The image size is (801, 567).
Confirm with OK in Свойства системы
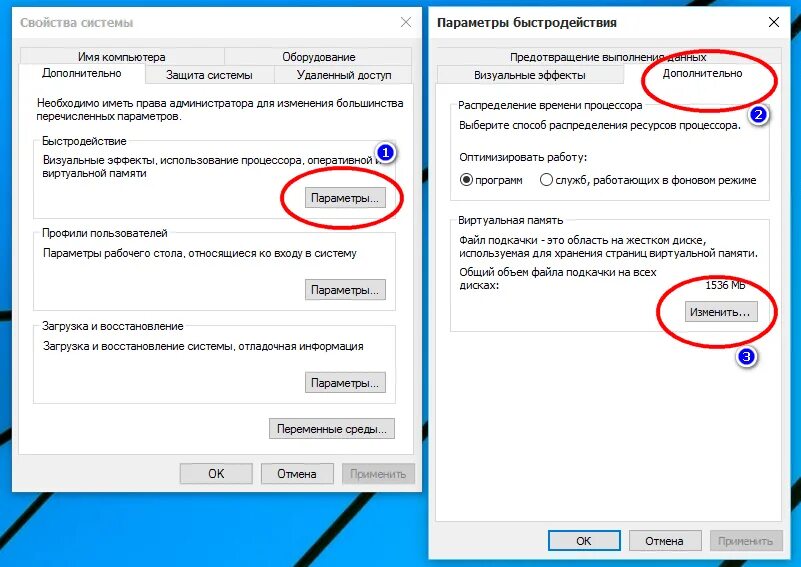click(x=216, y=474)
